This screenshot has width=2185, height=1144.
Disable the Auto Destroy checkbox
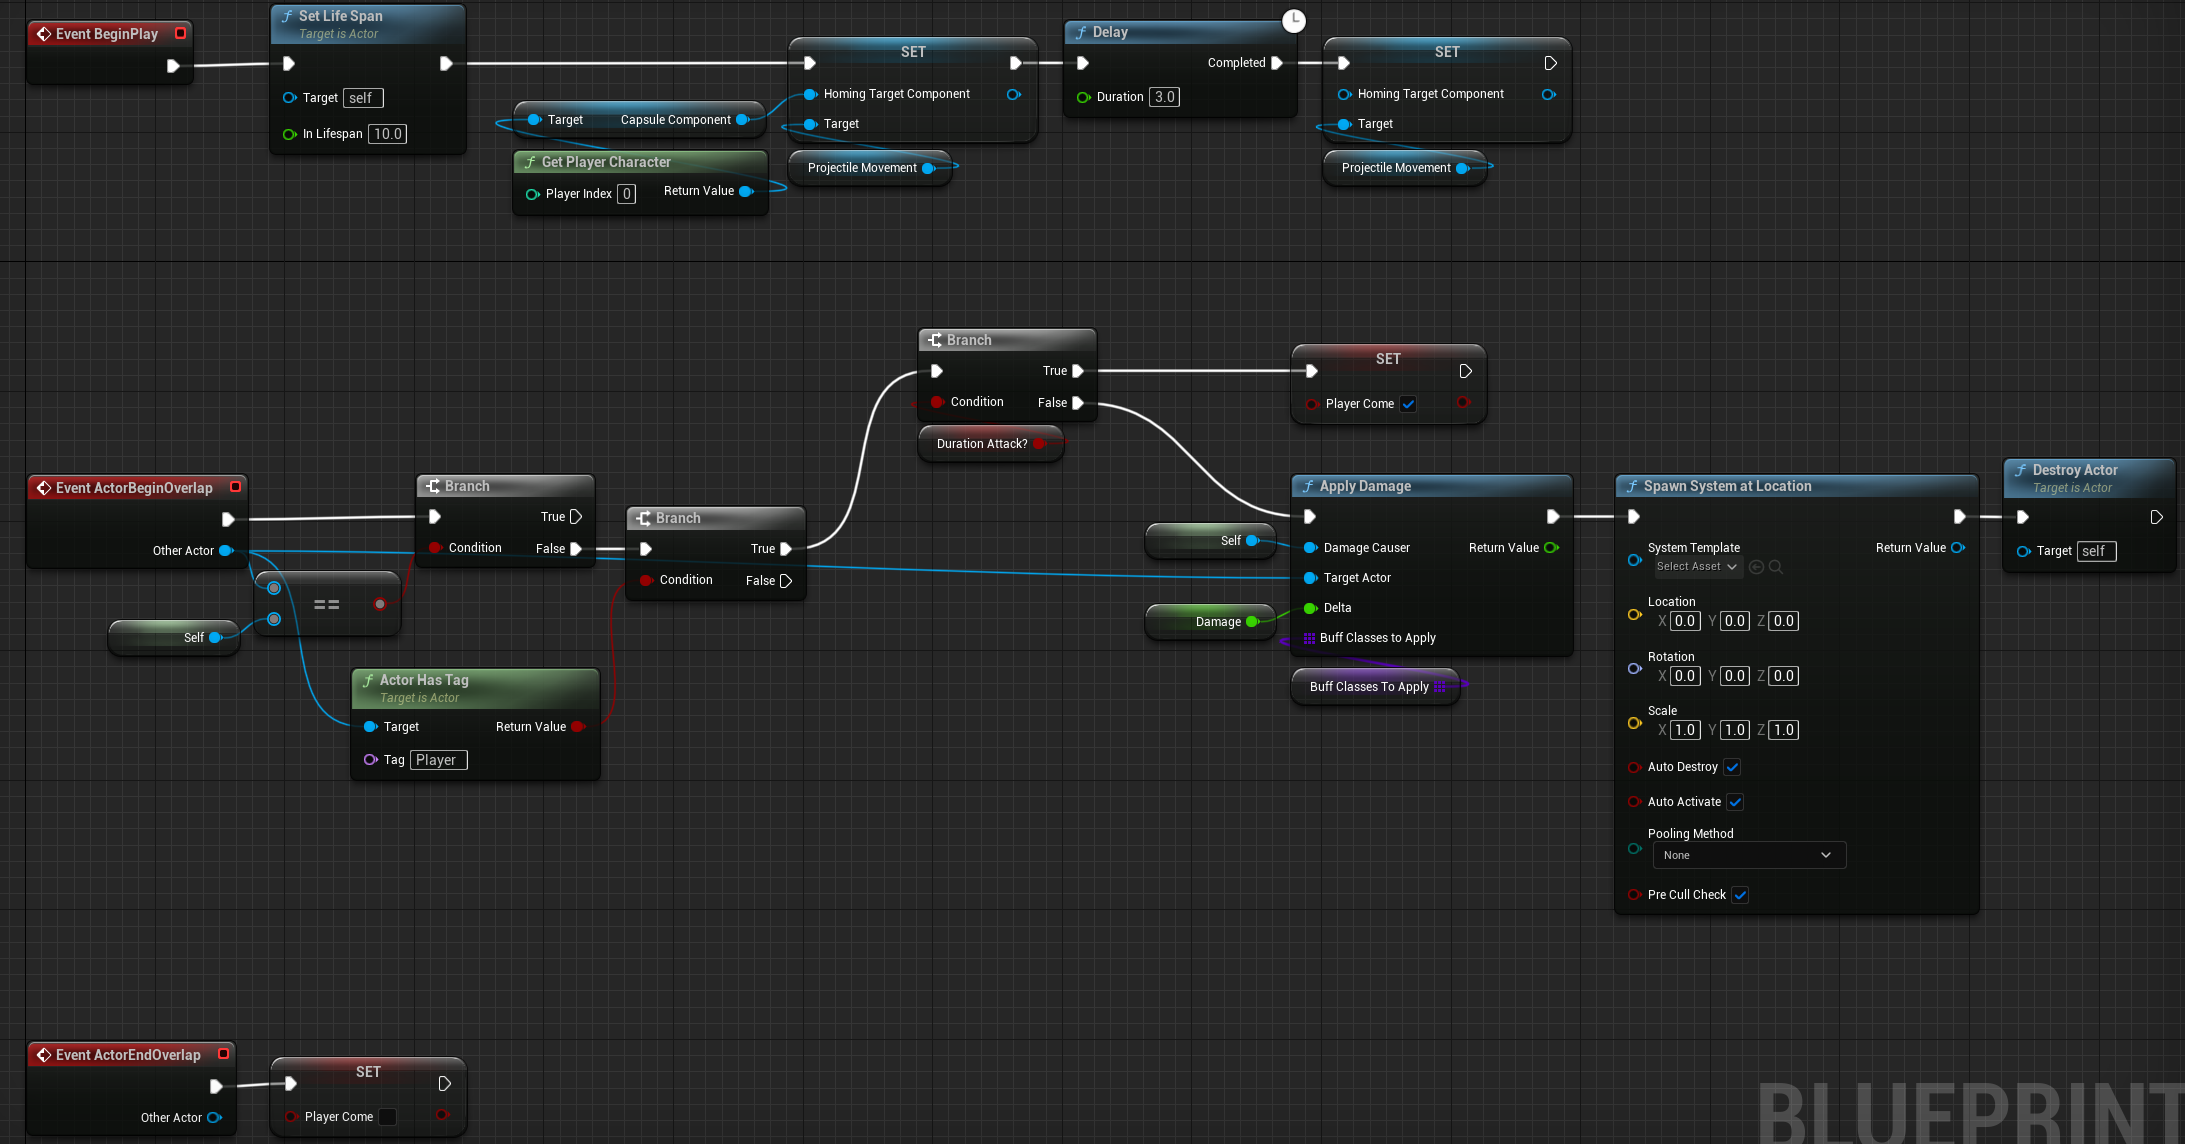click(x=1733, y=767)
